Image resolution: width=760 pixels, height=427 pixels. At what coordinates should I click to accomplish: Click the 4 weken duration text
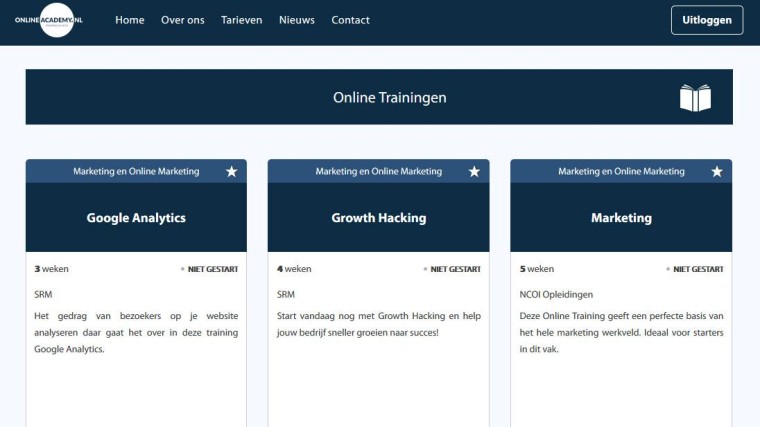coord(294,269)
